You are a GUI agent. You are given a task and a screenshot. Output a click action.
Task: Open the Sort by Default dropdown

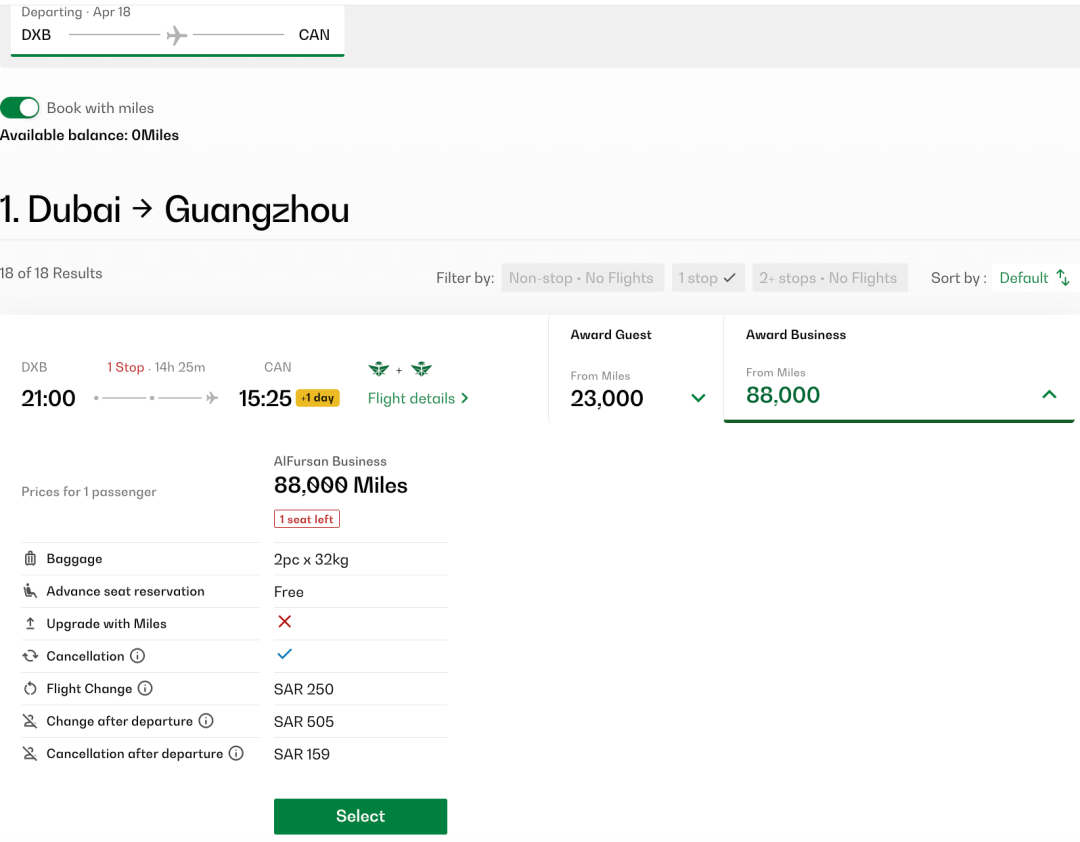(1035, 278)
